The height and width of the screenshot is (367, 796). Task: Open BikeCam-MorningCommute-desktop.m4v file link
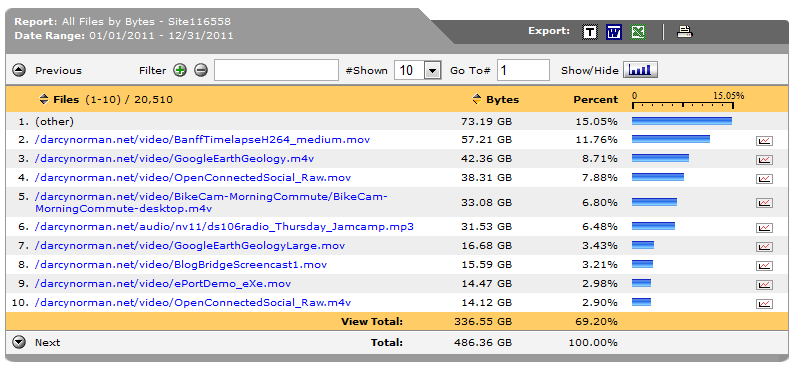(x=211, y=202)
